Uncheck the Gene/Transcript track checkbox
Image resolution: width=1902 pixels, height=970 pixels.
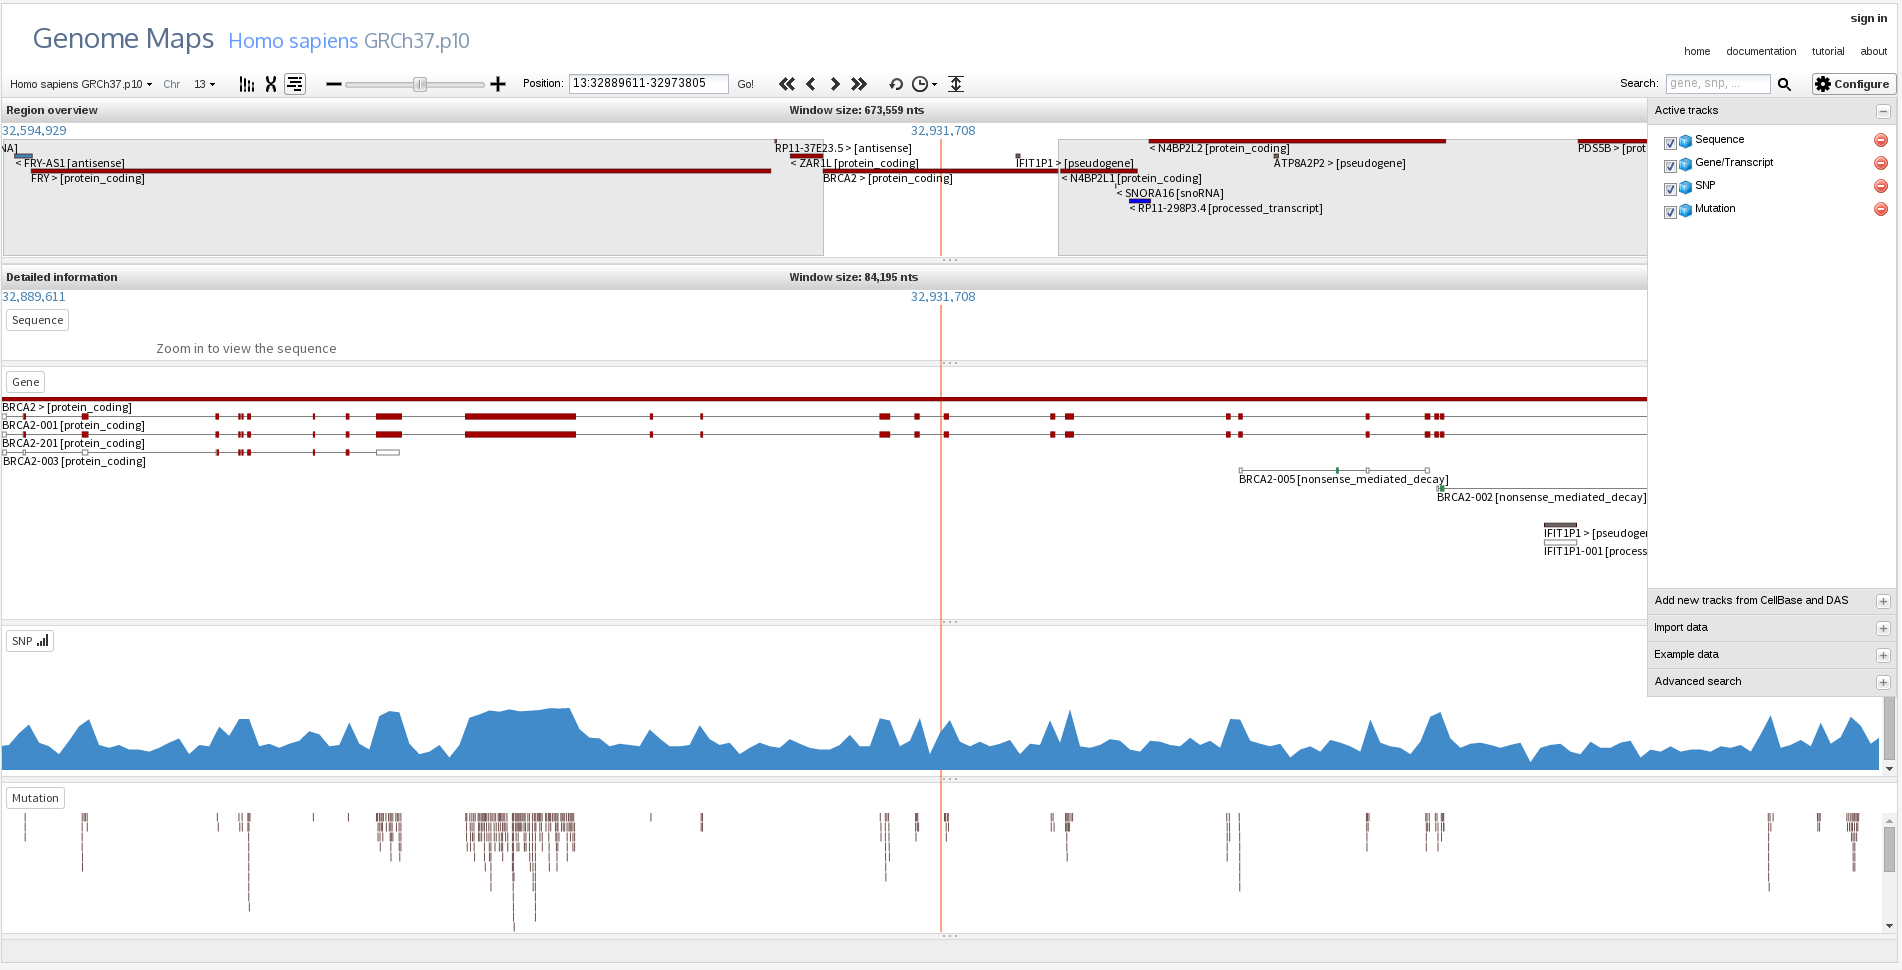(1670, 166)
